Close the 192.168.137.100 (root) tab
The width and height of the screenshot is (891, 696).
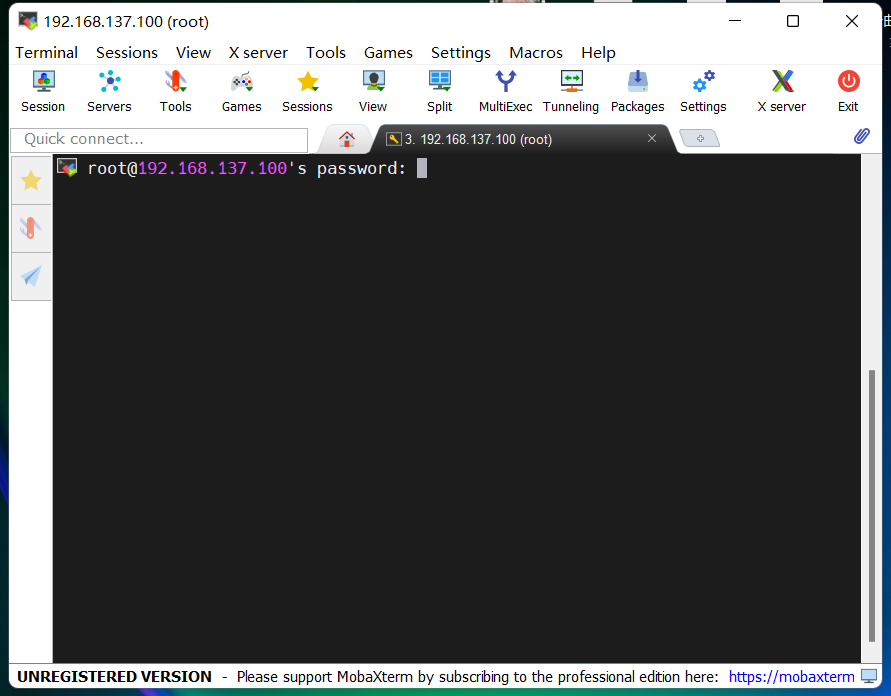click(652, 138)
